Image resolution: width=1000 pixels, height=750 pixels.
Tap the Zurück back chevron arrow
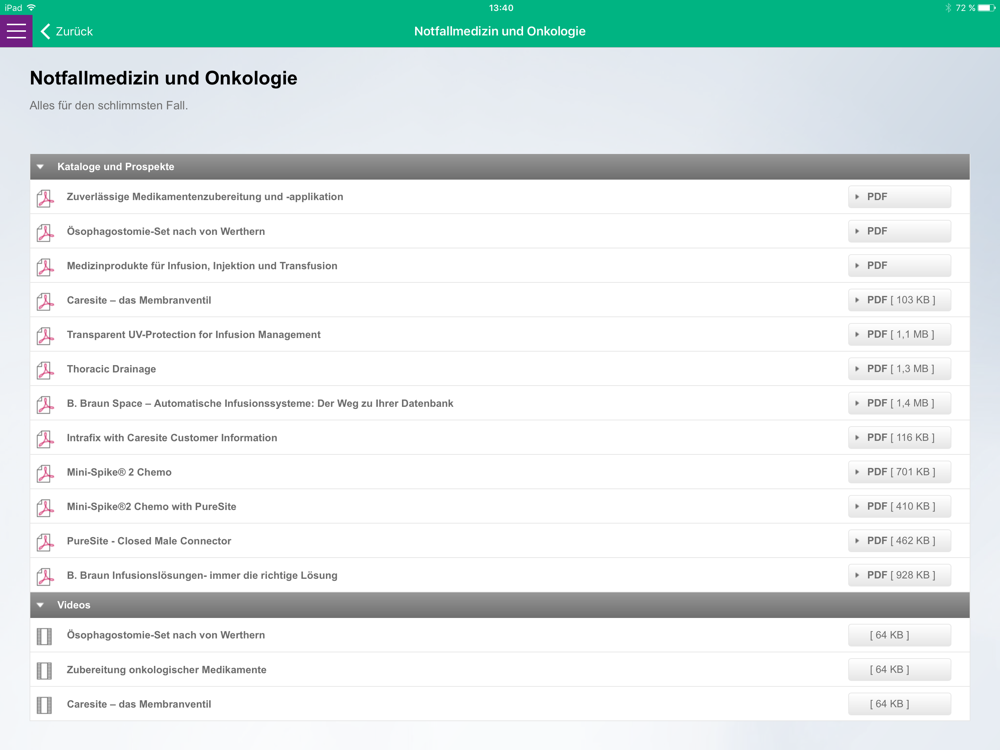click(45, 31)
